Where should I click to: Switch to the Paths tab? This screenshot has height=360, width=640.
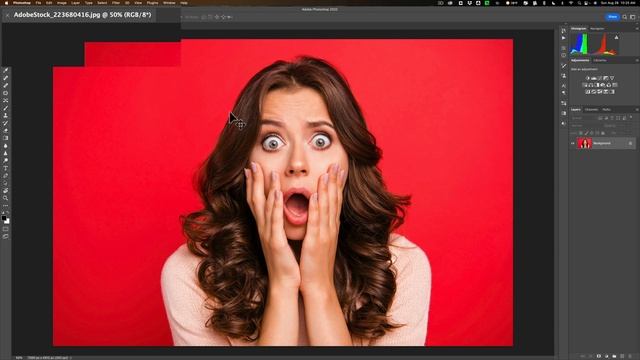click(x=607, y=109)
